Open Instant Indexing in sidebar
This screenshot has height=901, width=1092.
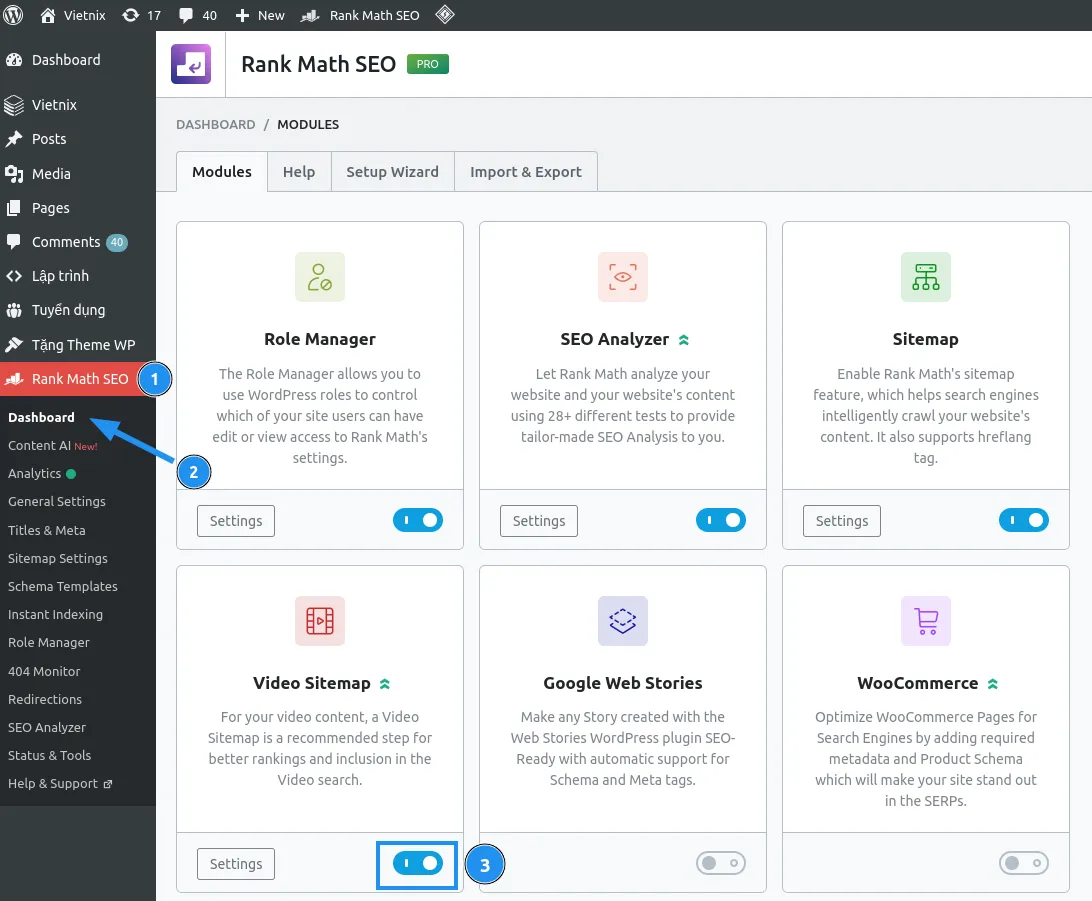click(x=55, y=614)
